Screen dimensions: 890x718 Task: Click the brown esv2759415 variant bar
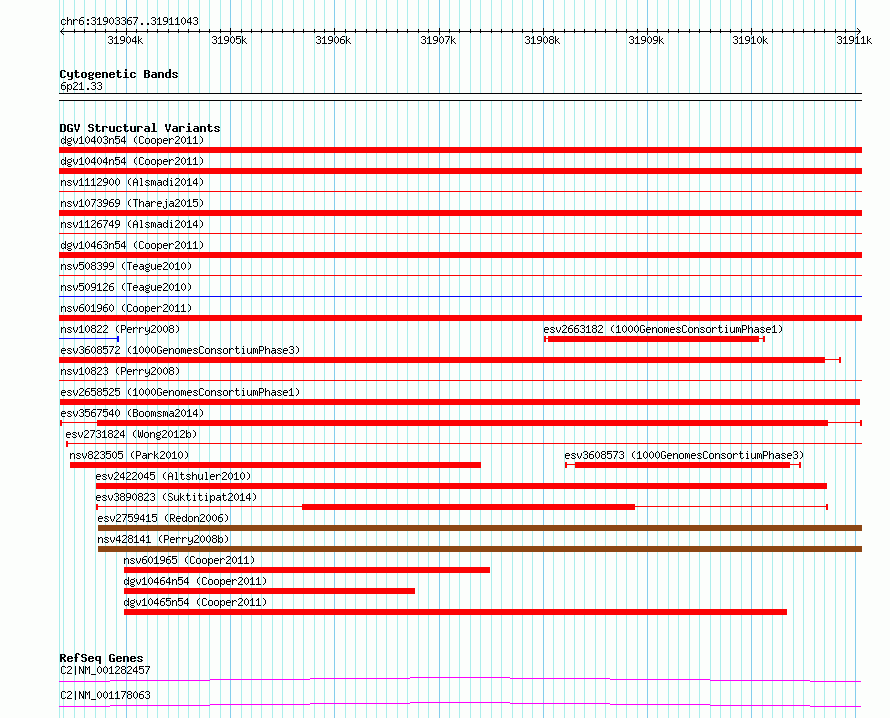pos(480,528)
